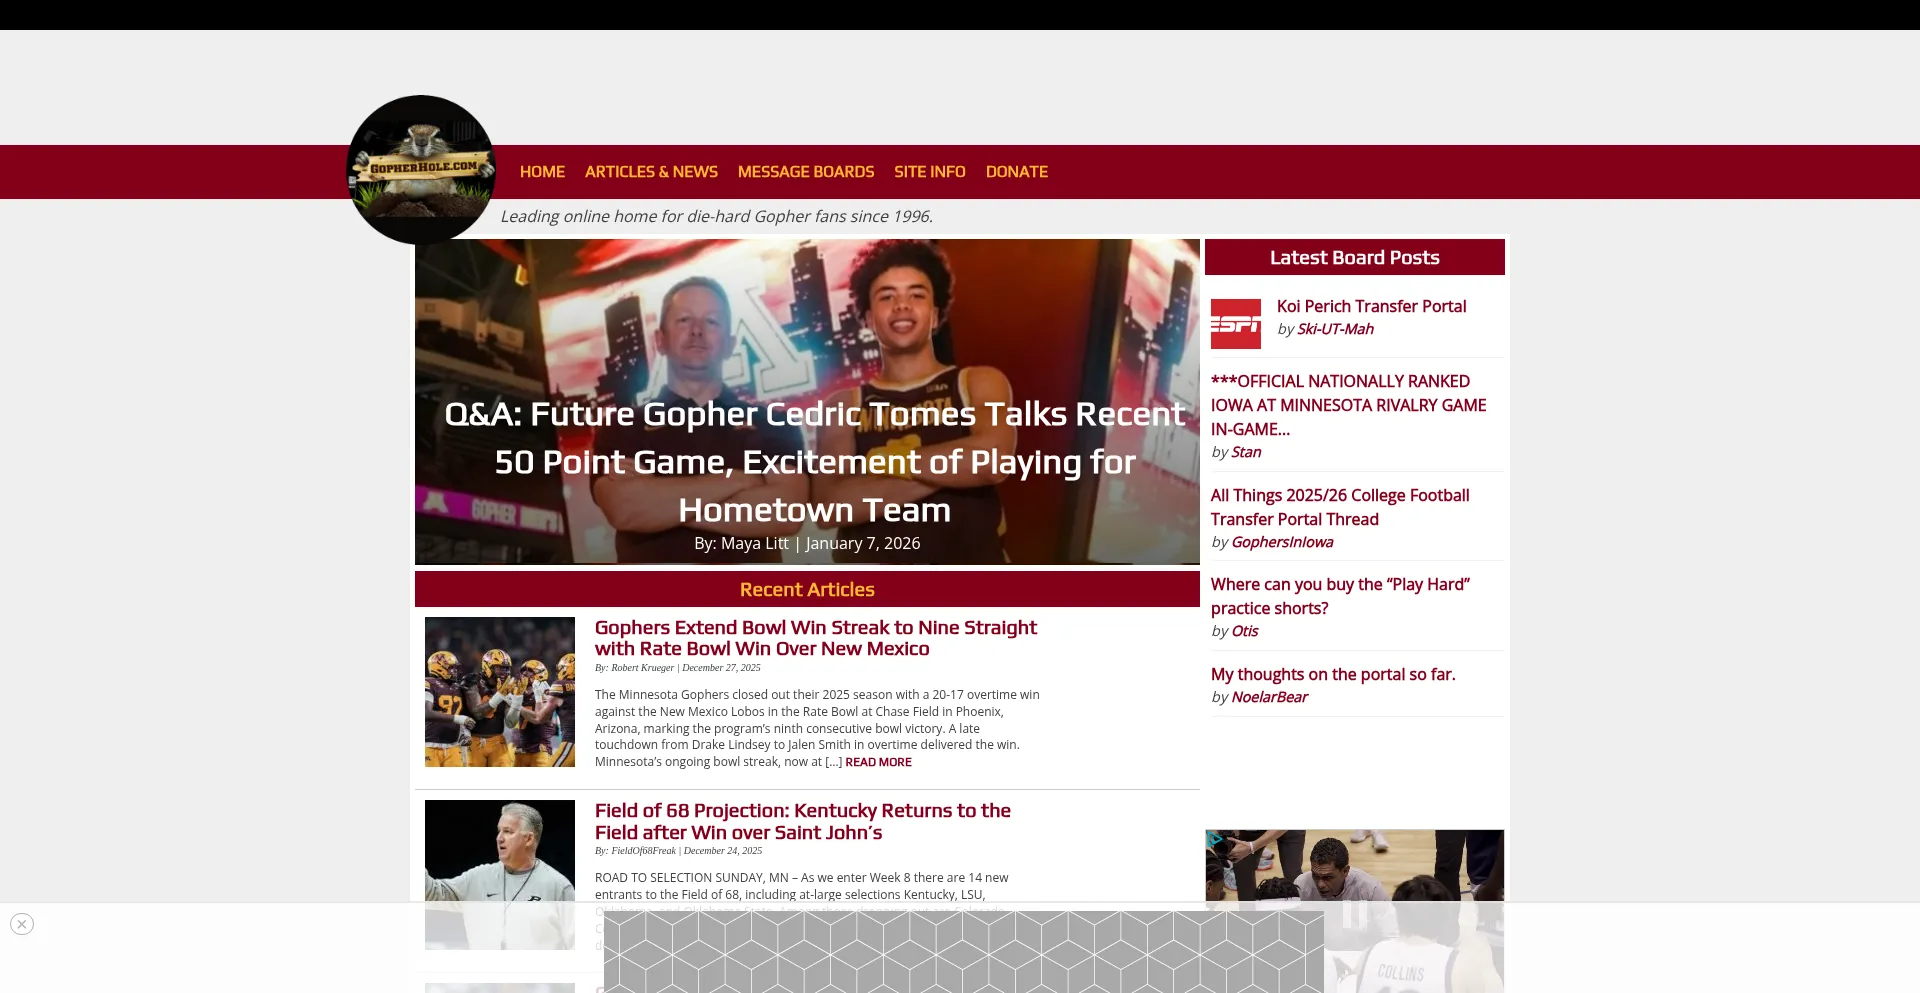1920x993 pixels.
Task: Open the ARTICLES & NEWS section
Action: (651, 171)
